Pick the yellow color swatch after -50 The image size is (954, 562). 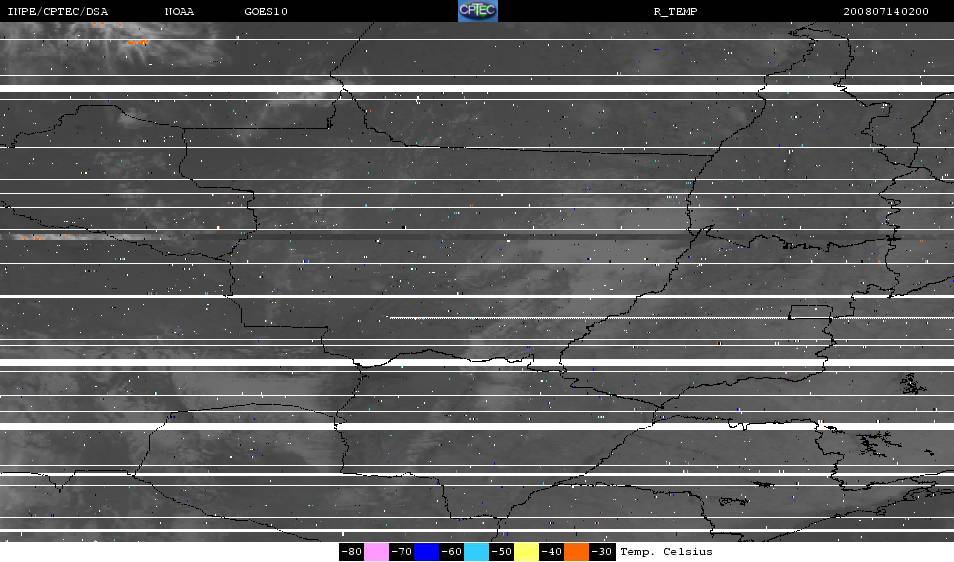pos(526,552)
